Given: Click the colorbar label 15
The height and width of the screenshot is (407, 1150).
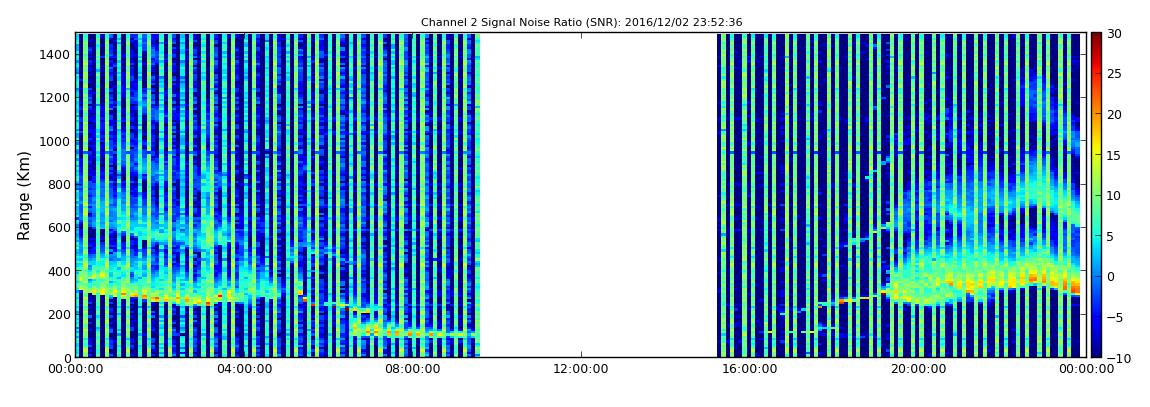Looking at the screenshot, I should click(1114, 155).
